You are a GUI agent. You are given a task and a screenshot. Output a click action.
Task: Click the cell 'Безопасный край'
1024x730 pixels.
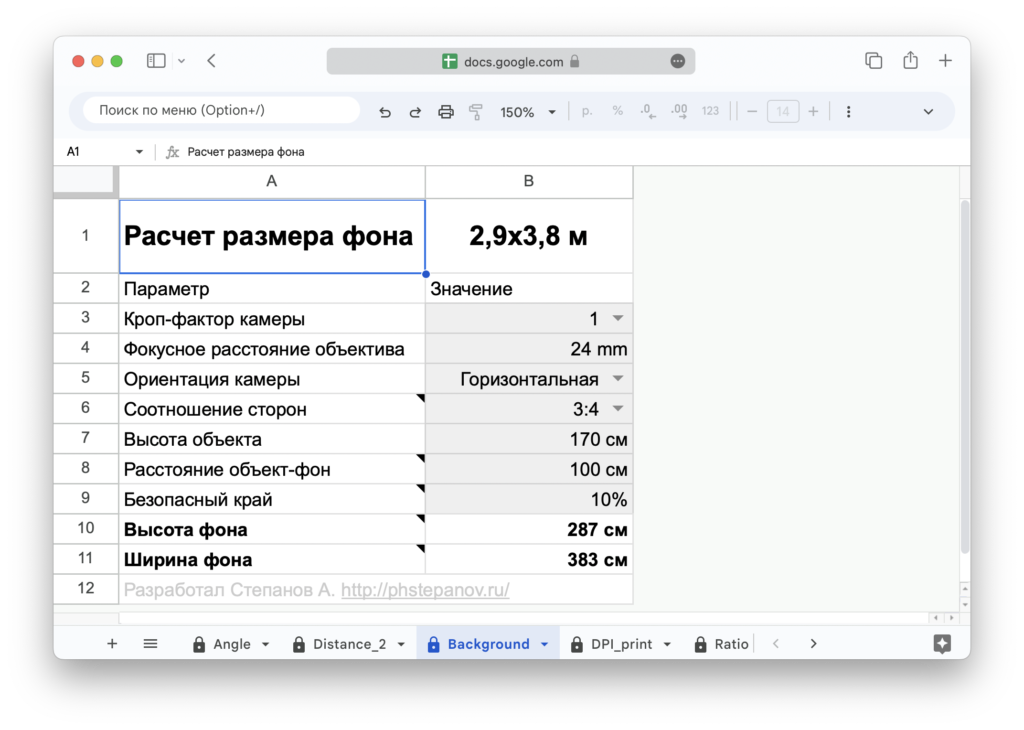tap(272, 499)
